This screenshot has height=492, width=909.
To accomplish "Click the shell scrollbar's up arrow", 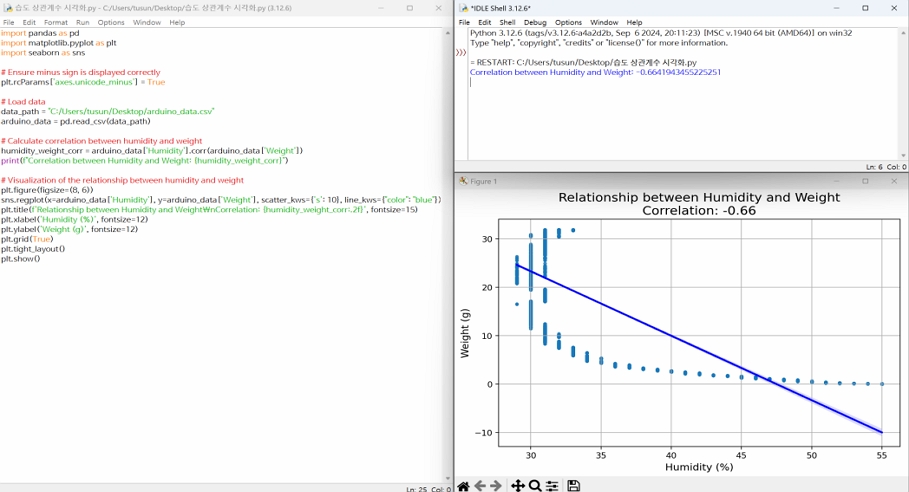I will 903,33.
